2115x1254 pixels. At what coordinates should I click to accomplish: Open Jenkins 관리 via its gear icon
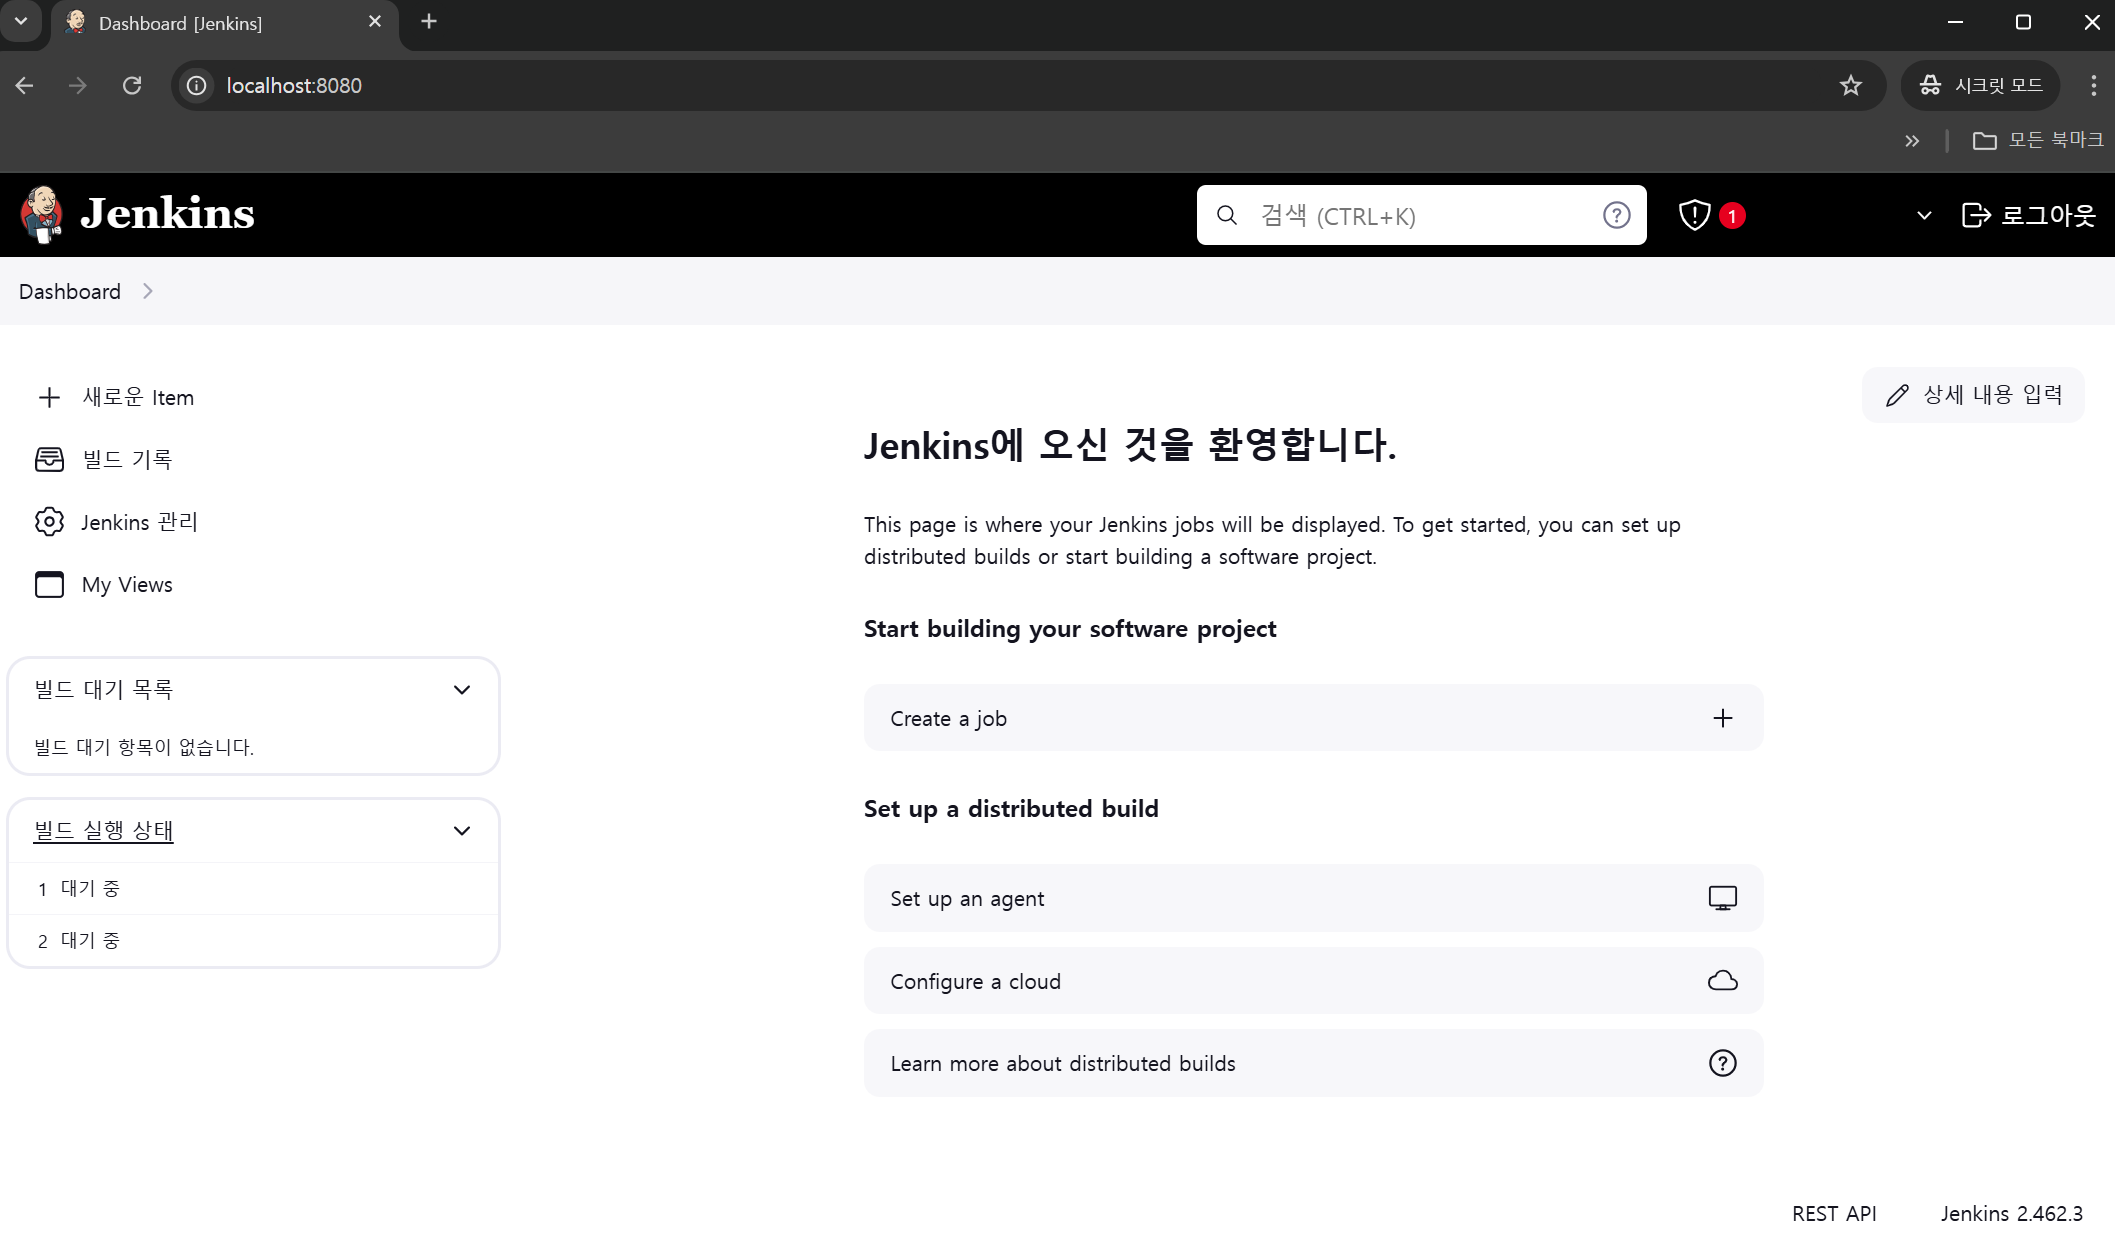(49, 522)
